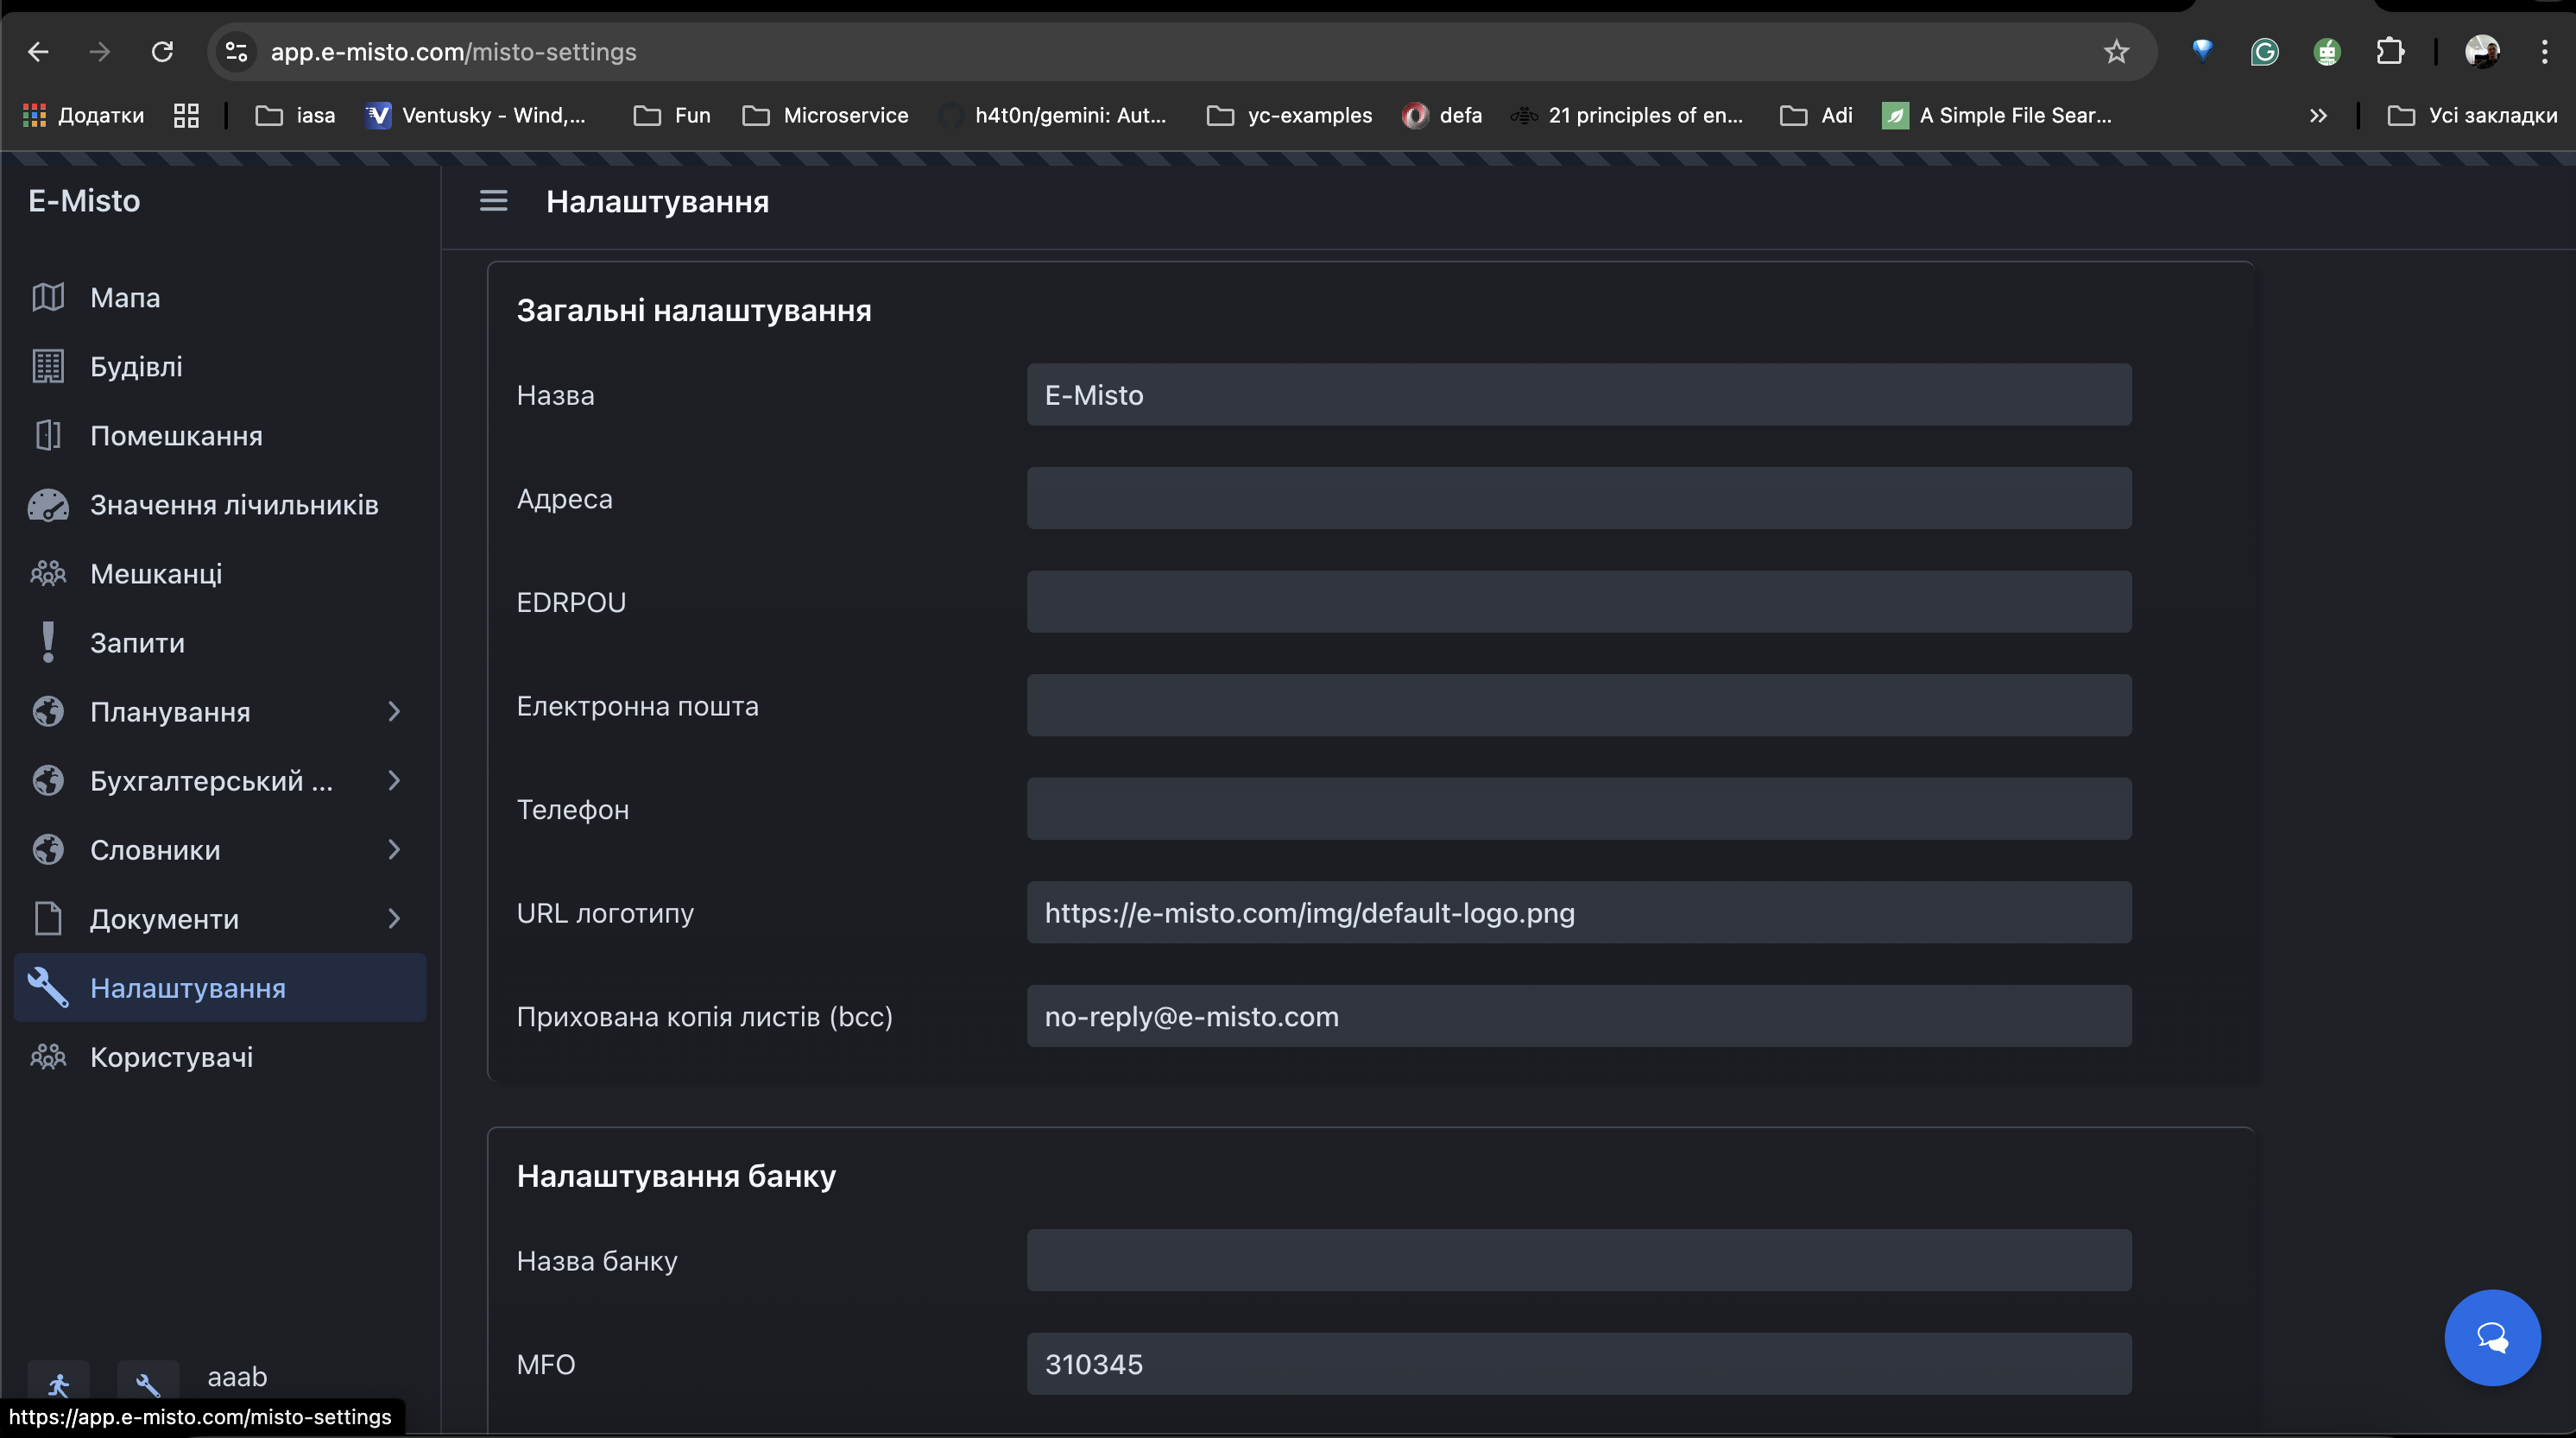The height and width of the screenshot is (1438, 2576).
Task: Open the Запити exclamation icon
Action: [x=49, y=642]
